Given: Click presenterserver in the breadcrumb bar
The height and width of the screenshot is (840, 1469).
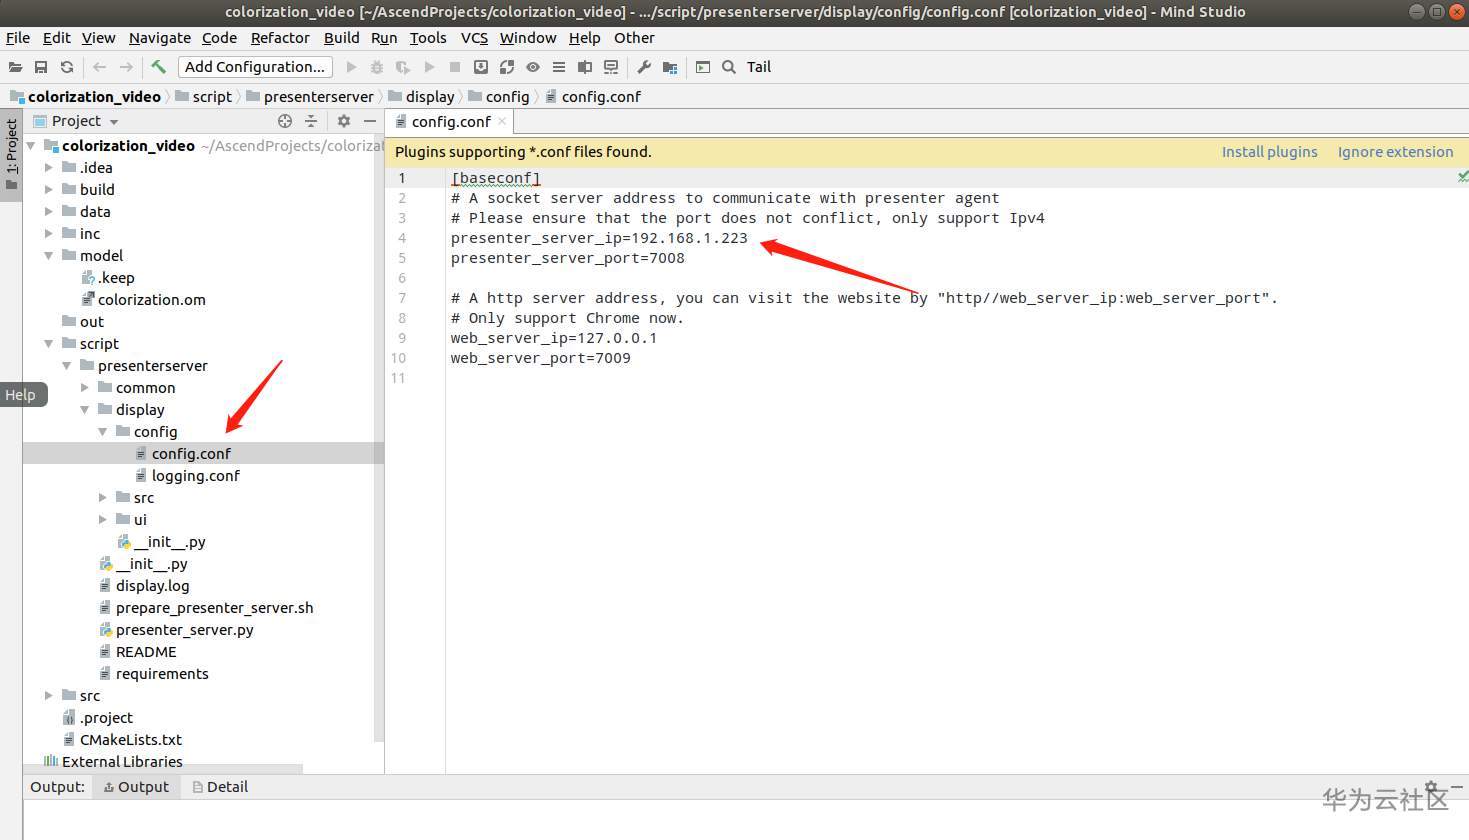Looking at the screenshot, I should [x=319, y=97].
